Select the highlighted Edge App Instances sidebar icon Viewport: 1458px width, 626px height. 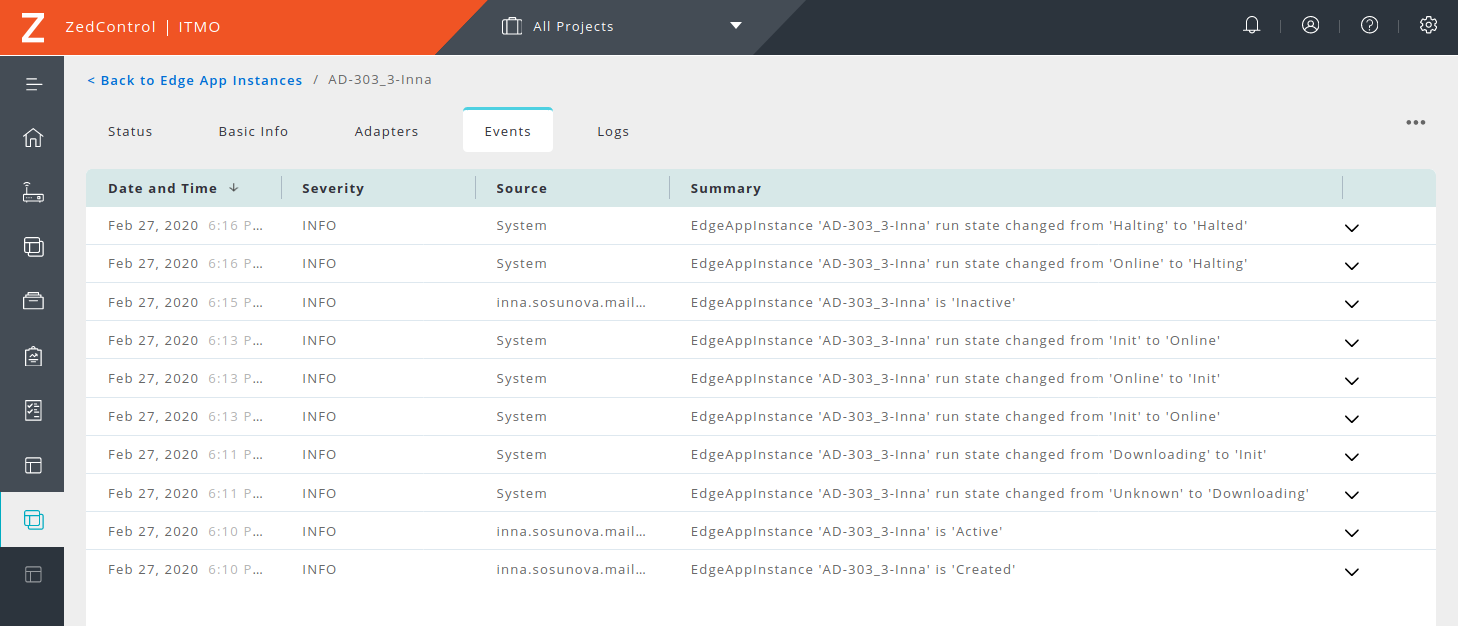(33, 519)
